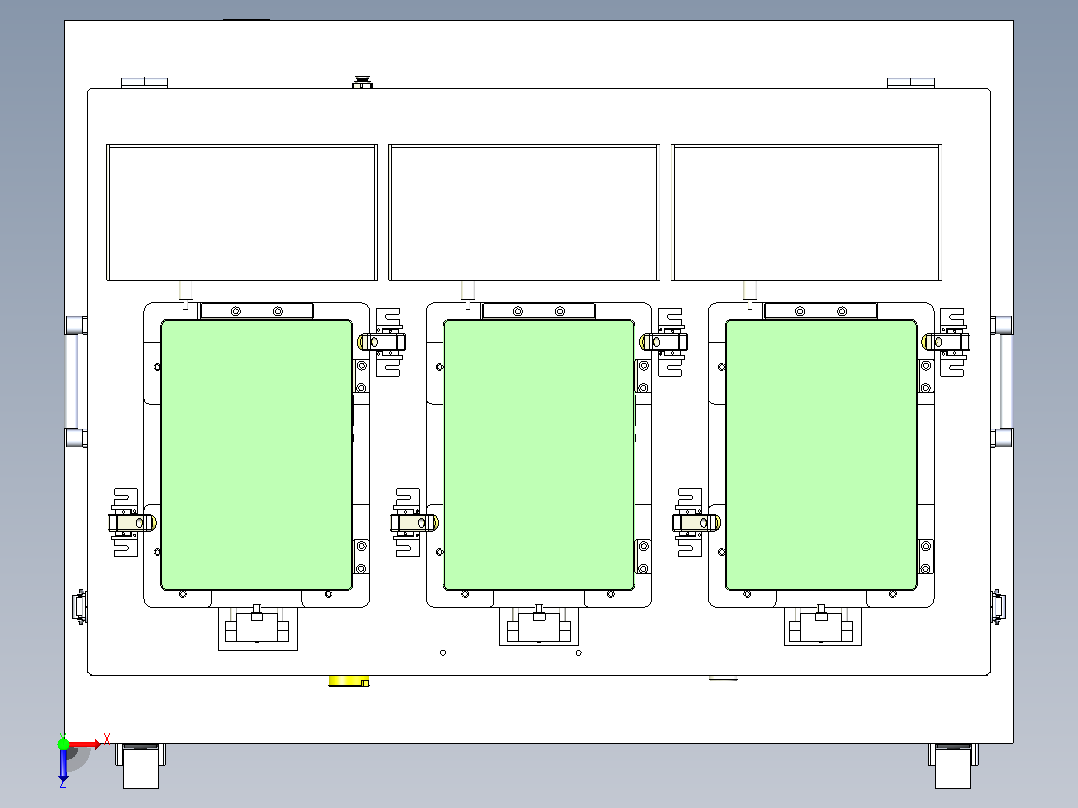This screenshot has height=808, width=1078.
Task: Select the top-right hinge on the cabinet door
Action: click(911, 83)
